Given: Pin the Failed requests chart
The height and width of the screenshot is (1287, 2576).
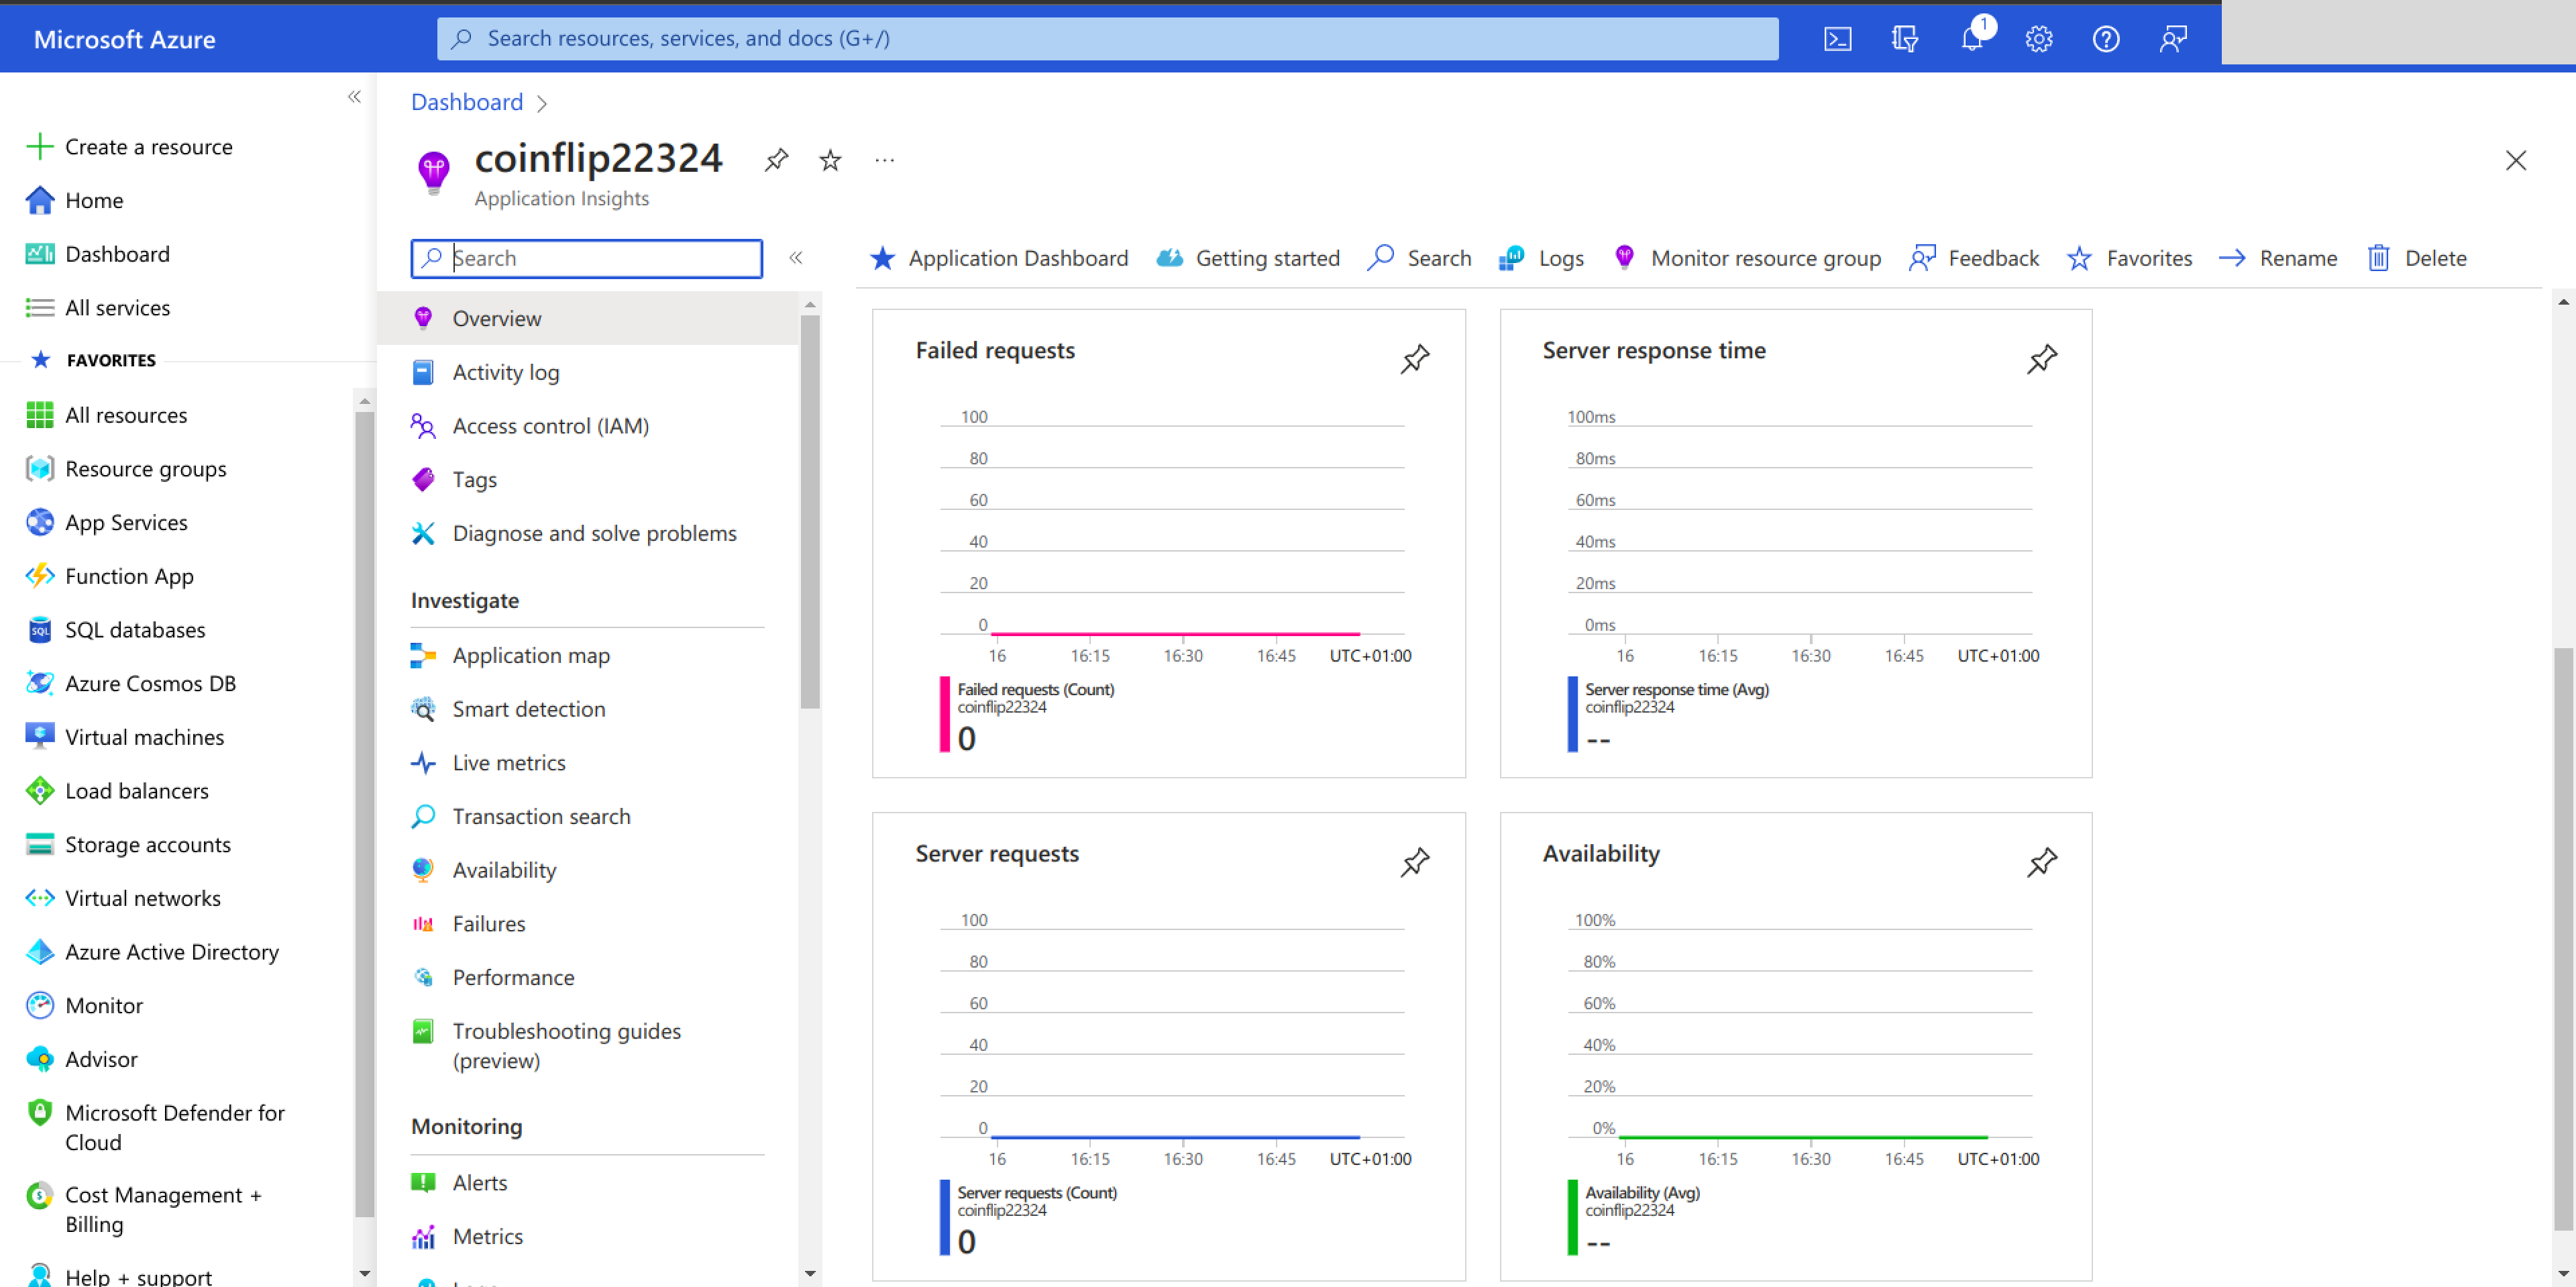Looking at the screenshot, I should (1414, 359).
